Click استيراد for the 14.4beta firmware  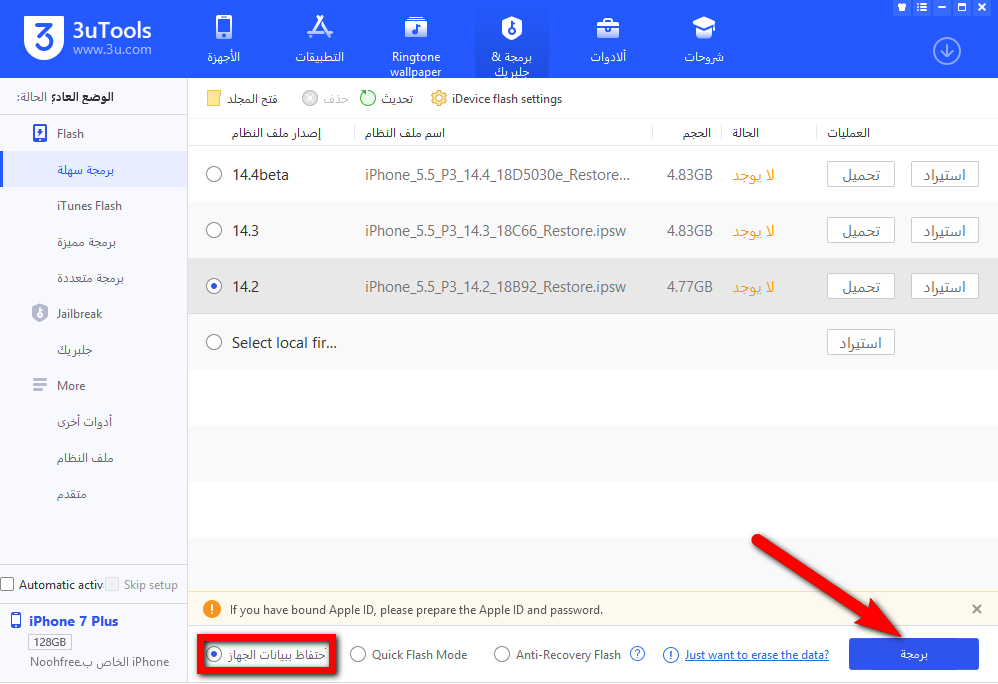[945, 174]
